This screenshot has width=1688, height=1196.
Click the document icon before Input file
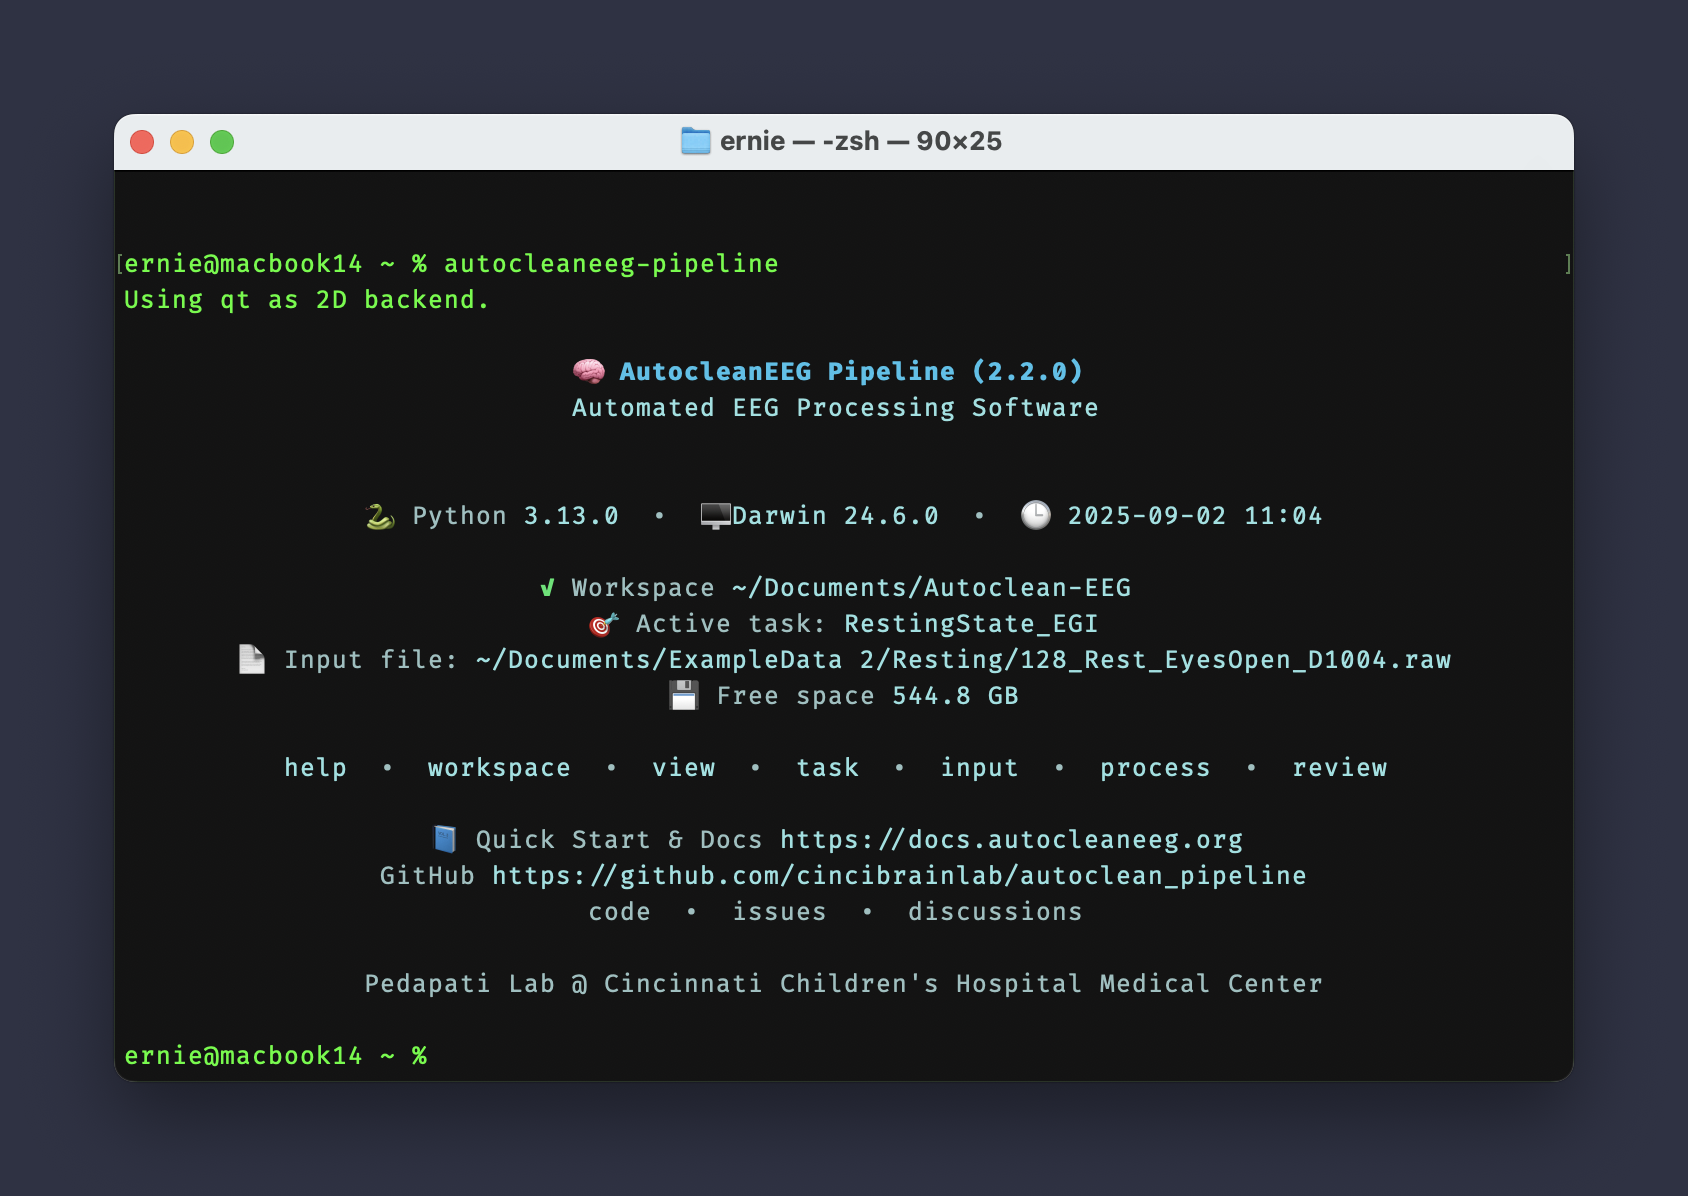(252, 659)
